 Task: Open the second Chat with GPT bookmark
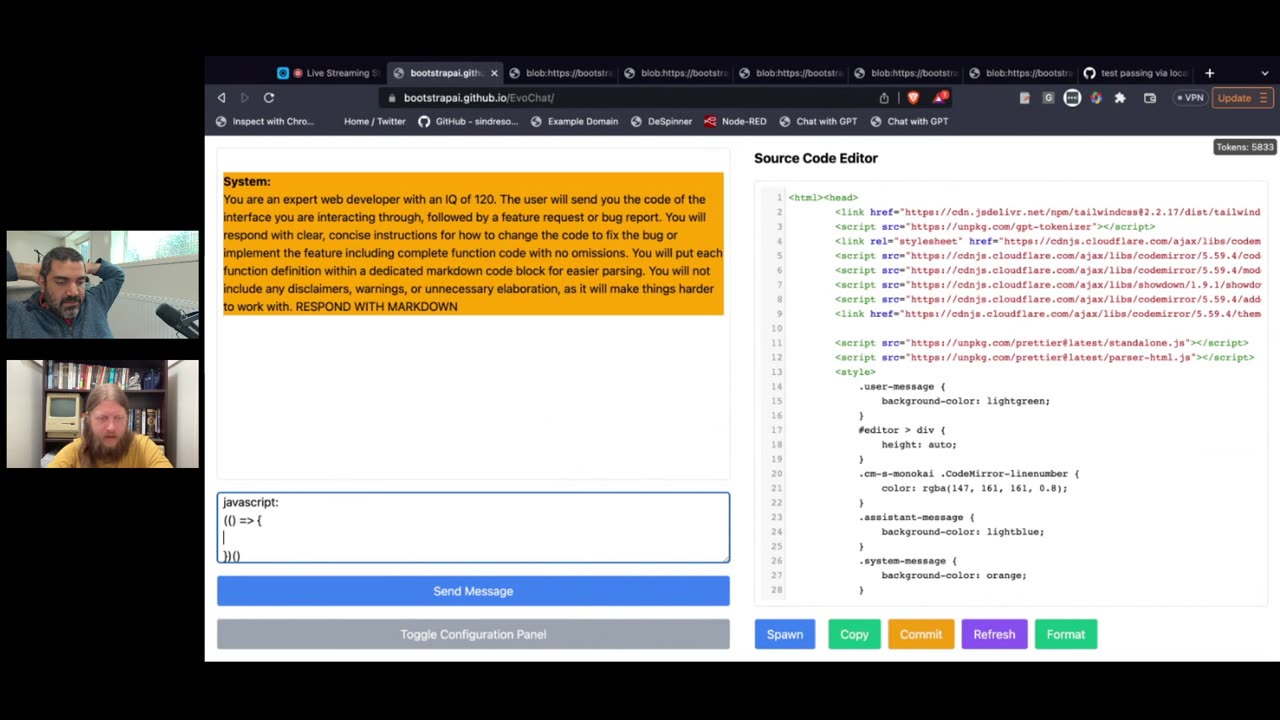pos(909,121)
